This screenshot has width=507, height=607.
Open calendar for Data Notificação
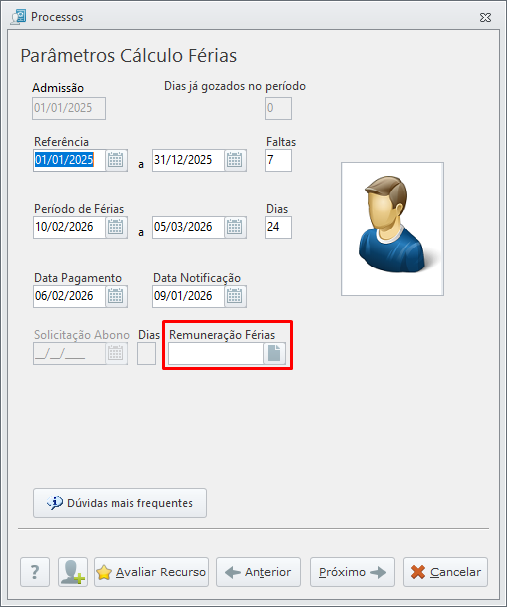(235, 296)
